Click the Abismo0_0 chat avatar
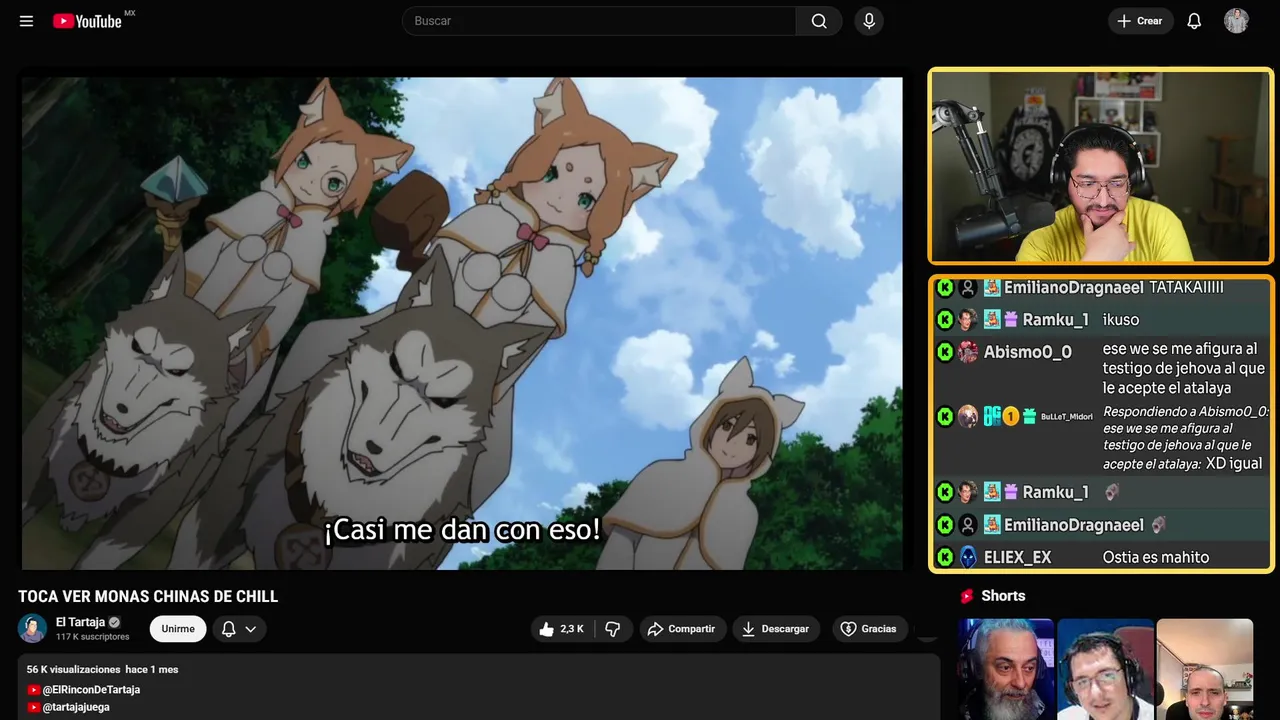The image size is (1280, 720). pyautogui.click(x=968, y=352)
